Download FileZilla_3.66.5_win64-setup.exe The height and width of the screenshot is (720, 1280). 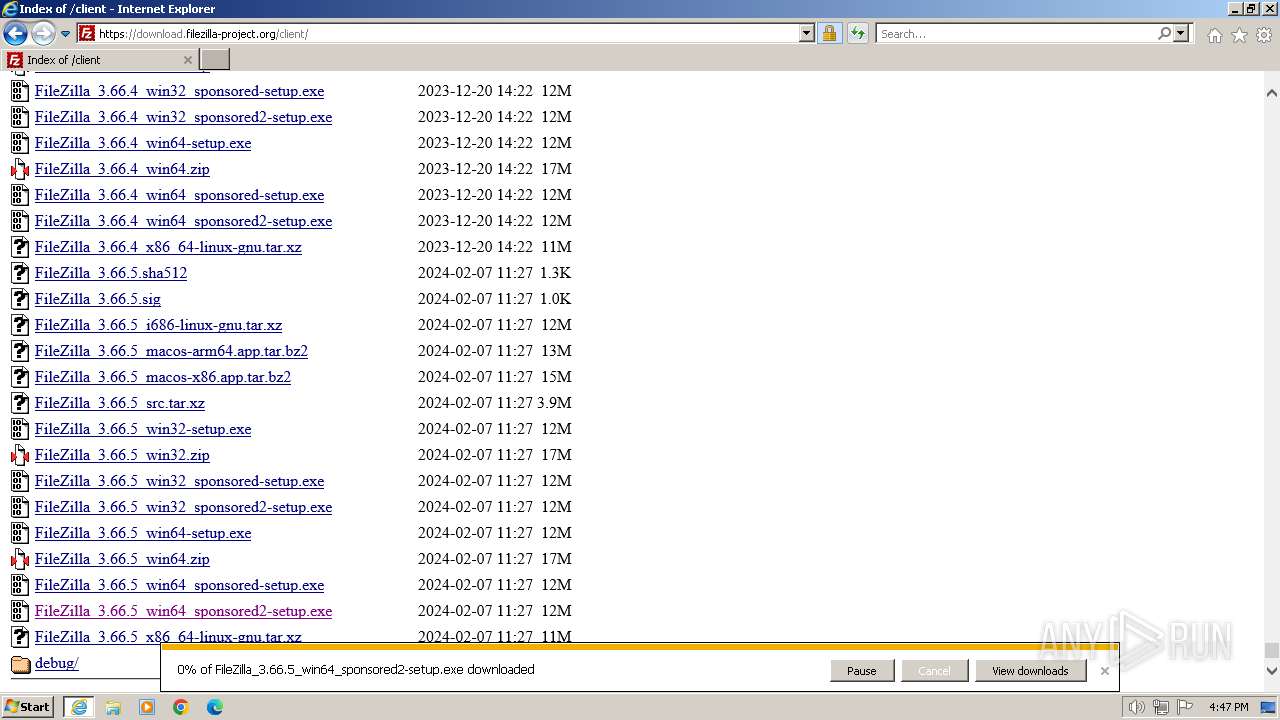click(x=143, y=533)
